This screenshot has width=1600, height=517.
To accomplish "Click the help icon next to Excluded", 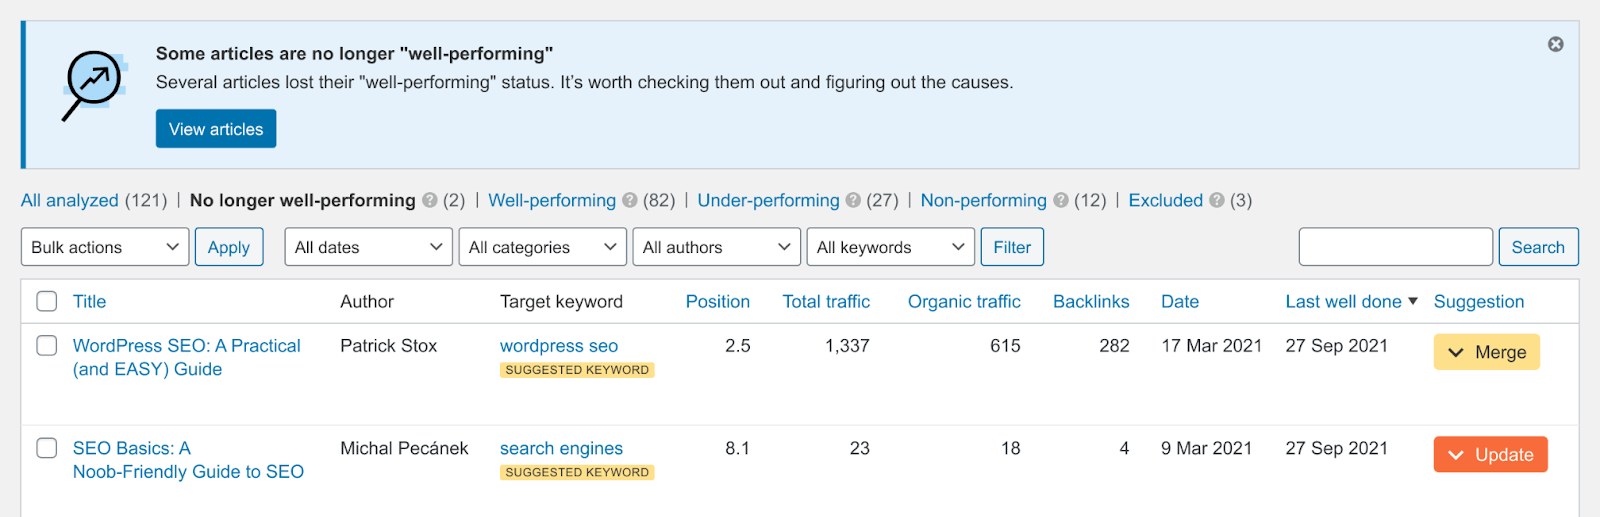I will [x=1217, y=200].
